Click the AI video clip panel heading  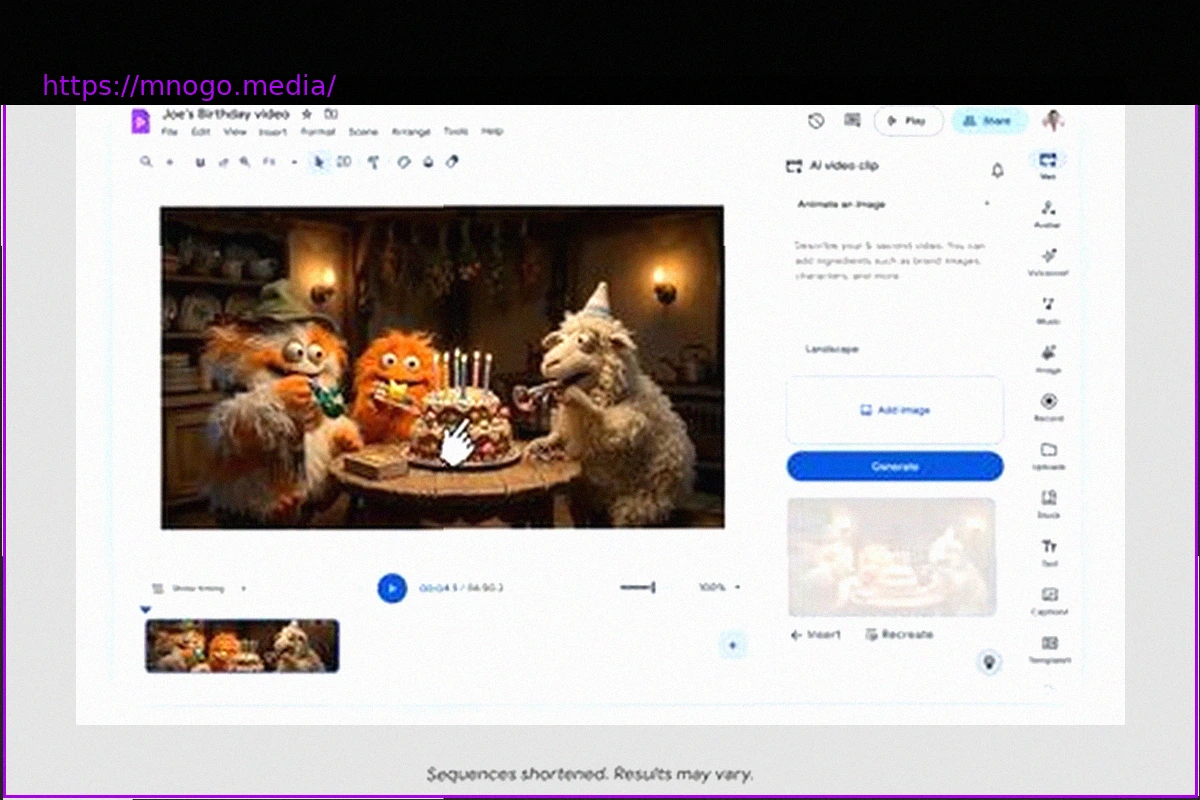[844, 166]
